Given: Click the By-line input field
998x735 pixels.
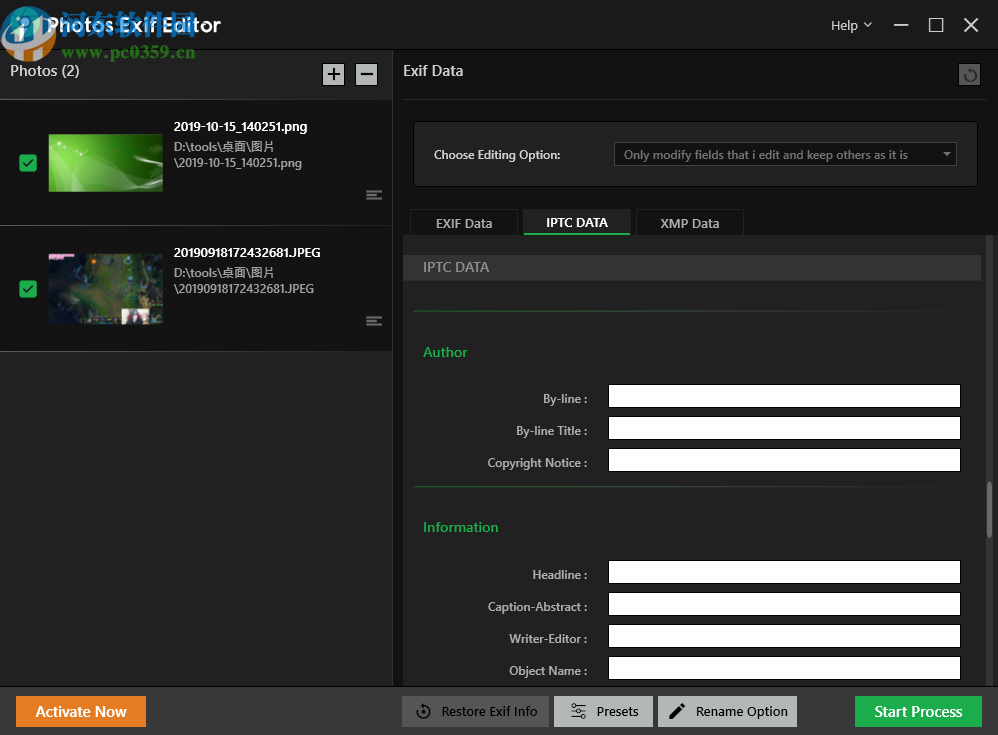Looking at the screenshot, I should 784,395.
